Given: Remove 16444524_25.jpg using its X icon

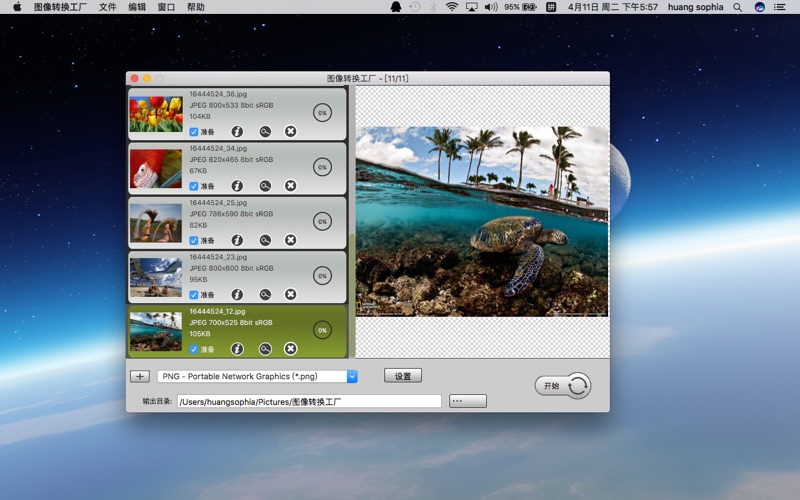Looking at the screenshot, I should (290, 240).
